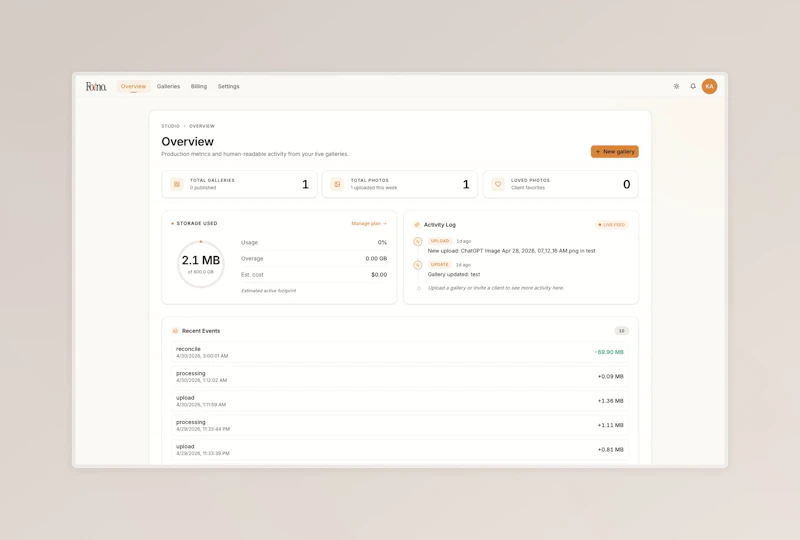
Task: Open the Total Photos card
Action: coord(400,184)
